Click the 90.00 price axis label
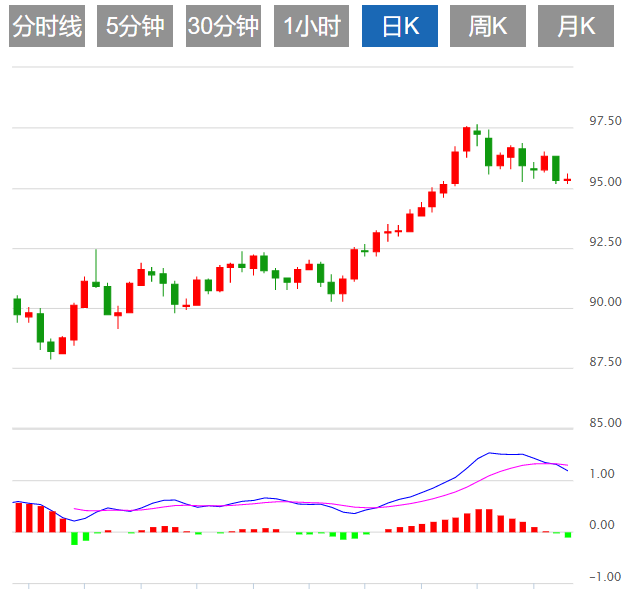The width and height of the screenshot is (629, 589). [x=606, y=302]
